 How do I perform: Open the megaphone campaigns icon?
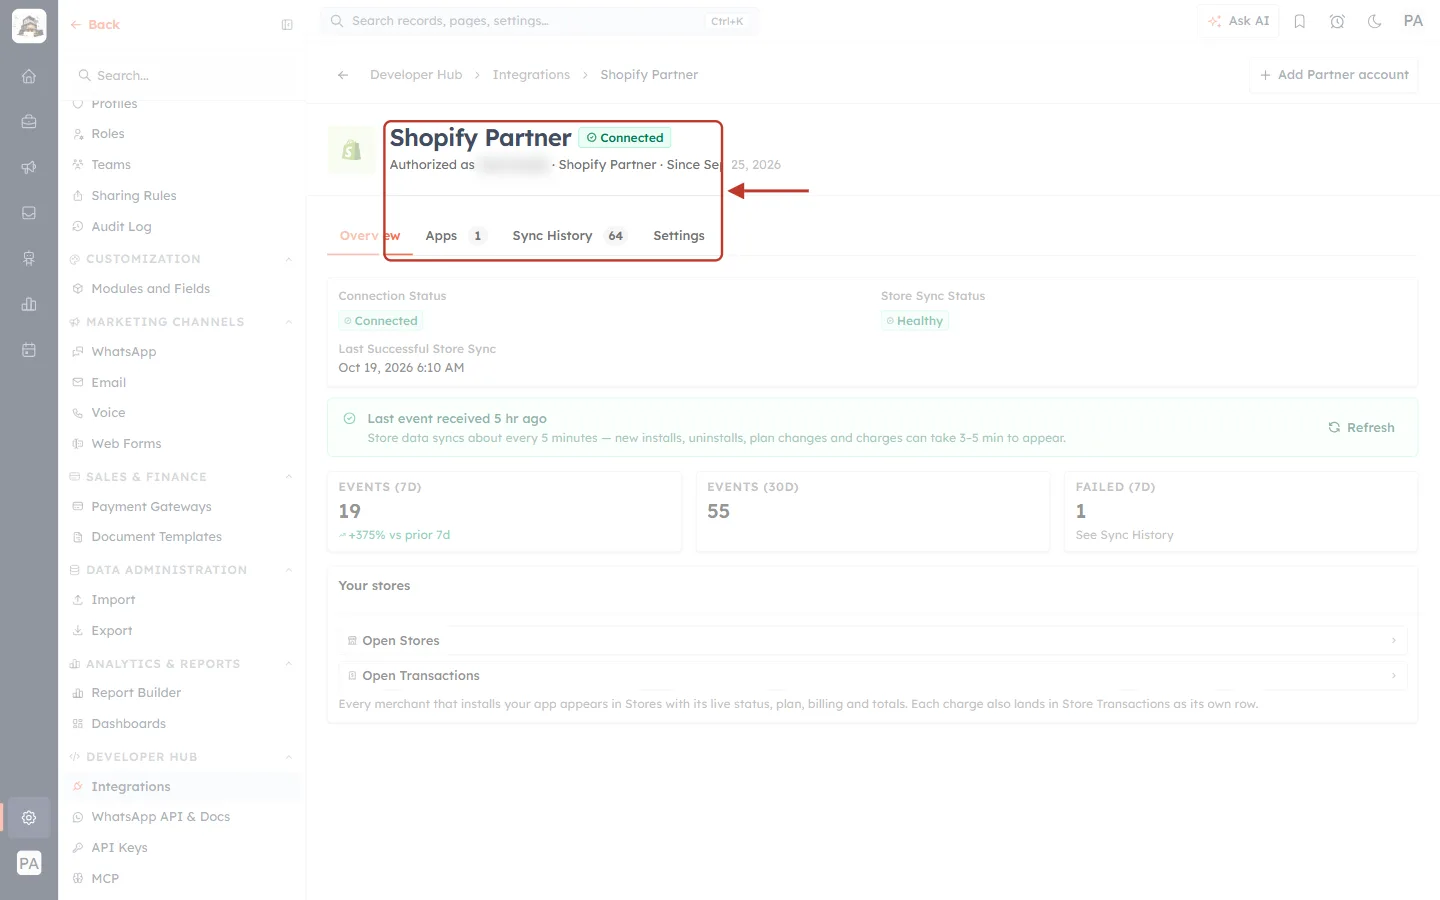point(29,167)
